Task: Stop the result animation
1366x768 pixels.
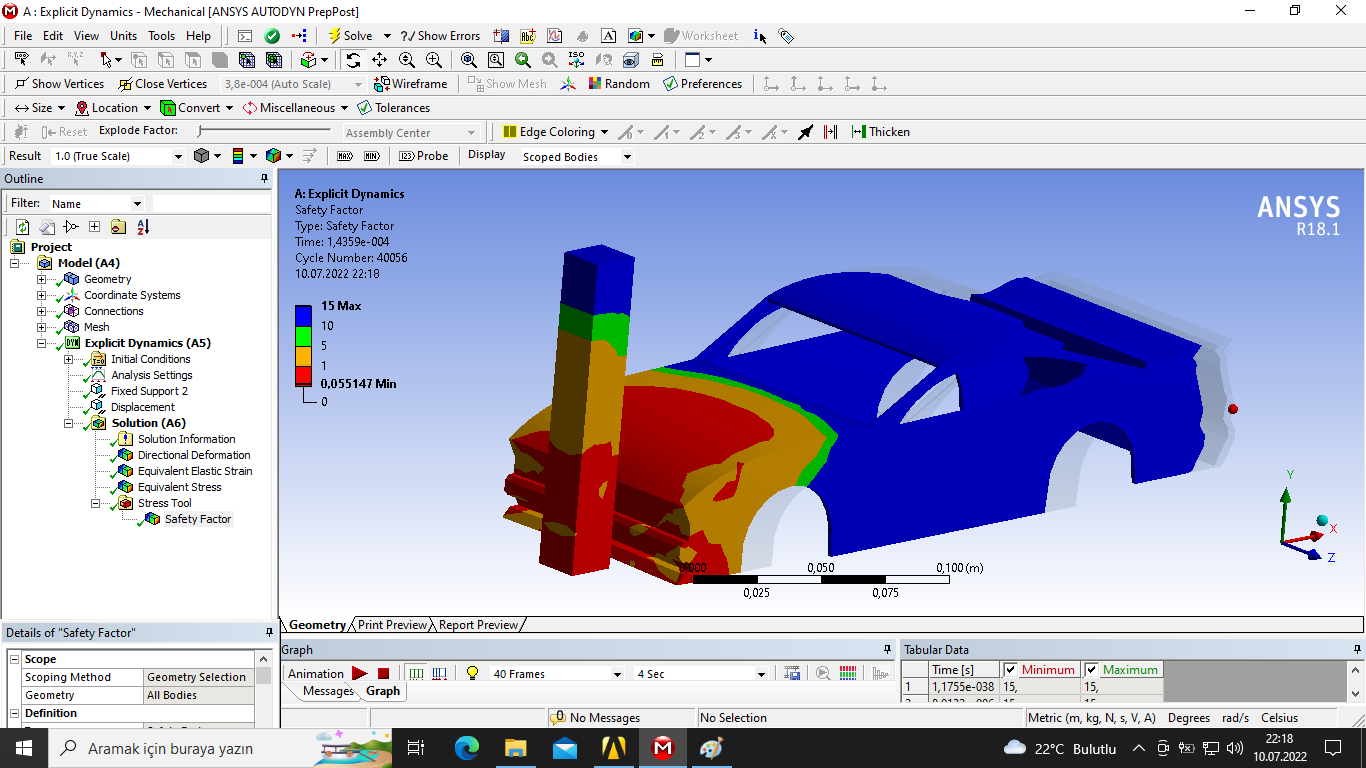Action: [x=383, y=674]
